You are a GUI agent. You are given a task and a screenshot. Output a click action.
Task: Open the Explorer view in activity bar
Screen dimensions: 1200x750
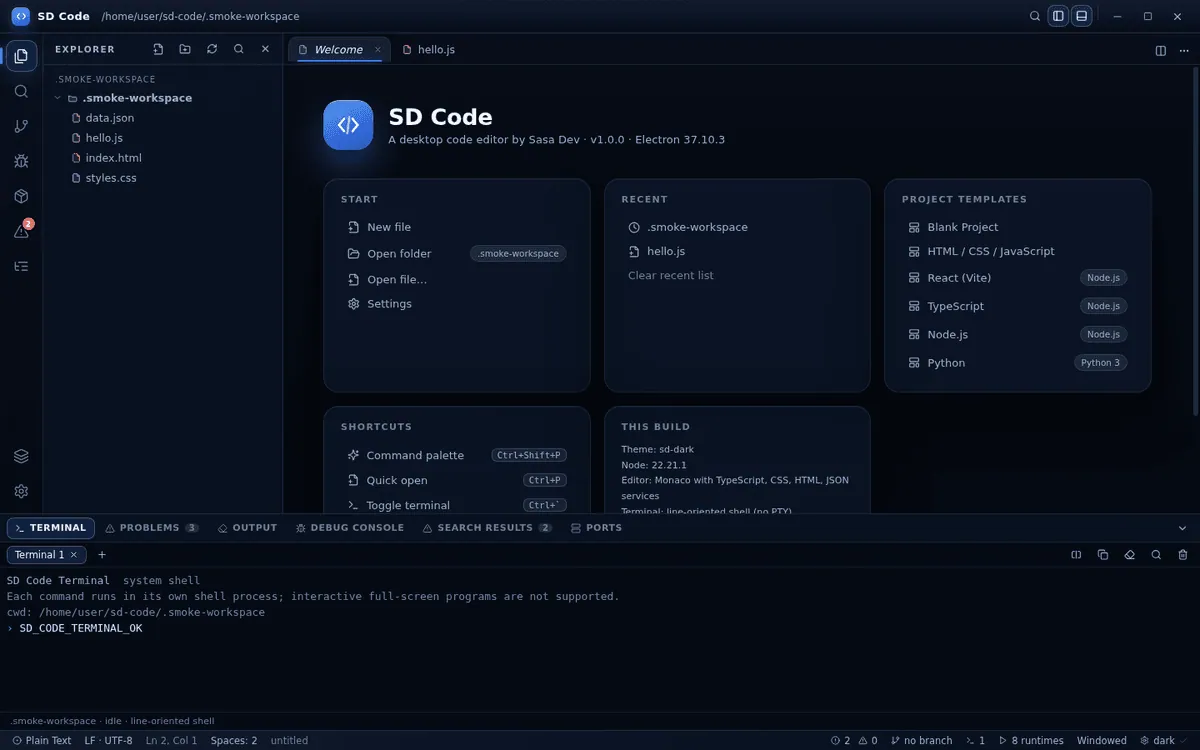point(21,56)
